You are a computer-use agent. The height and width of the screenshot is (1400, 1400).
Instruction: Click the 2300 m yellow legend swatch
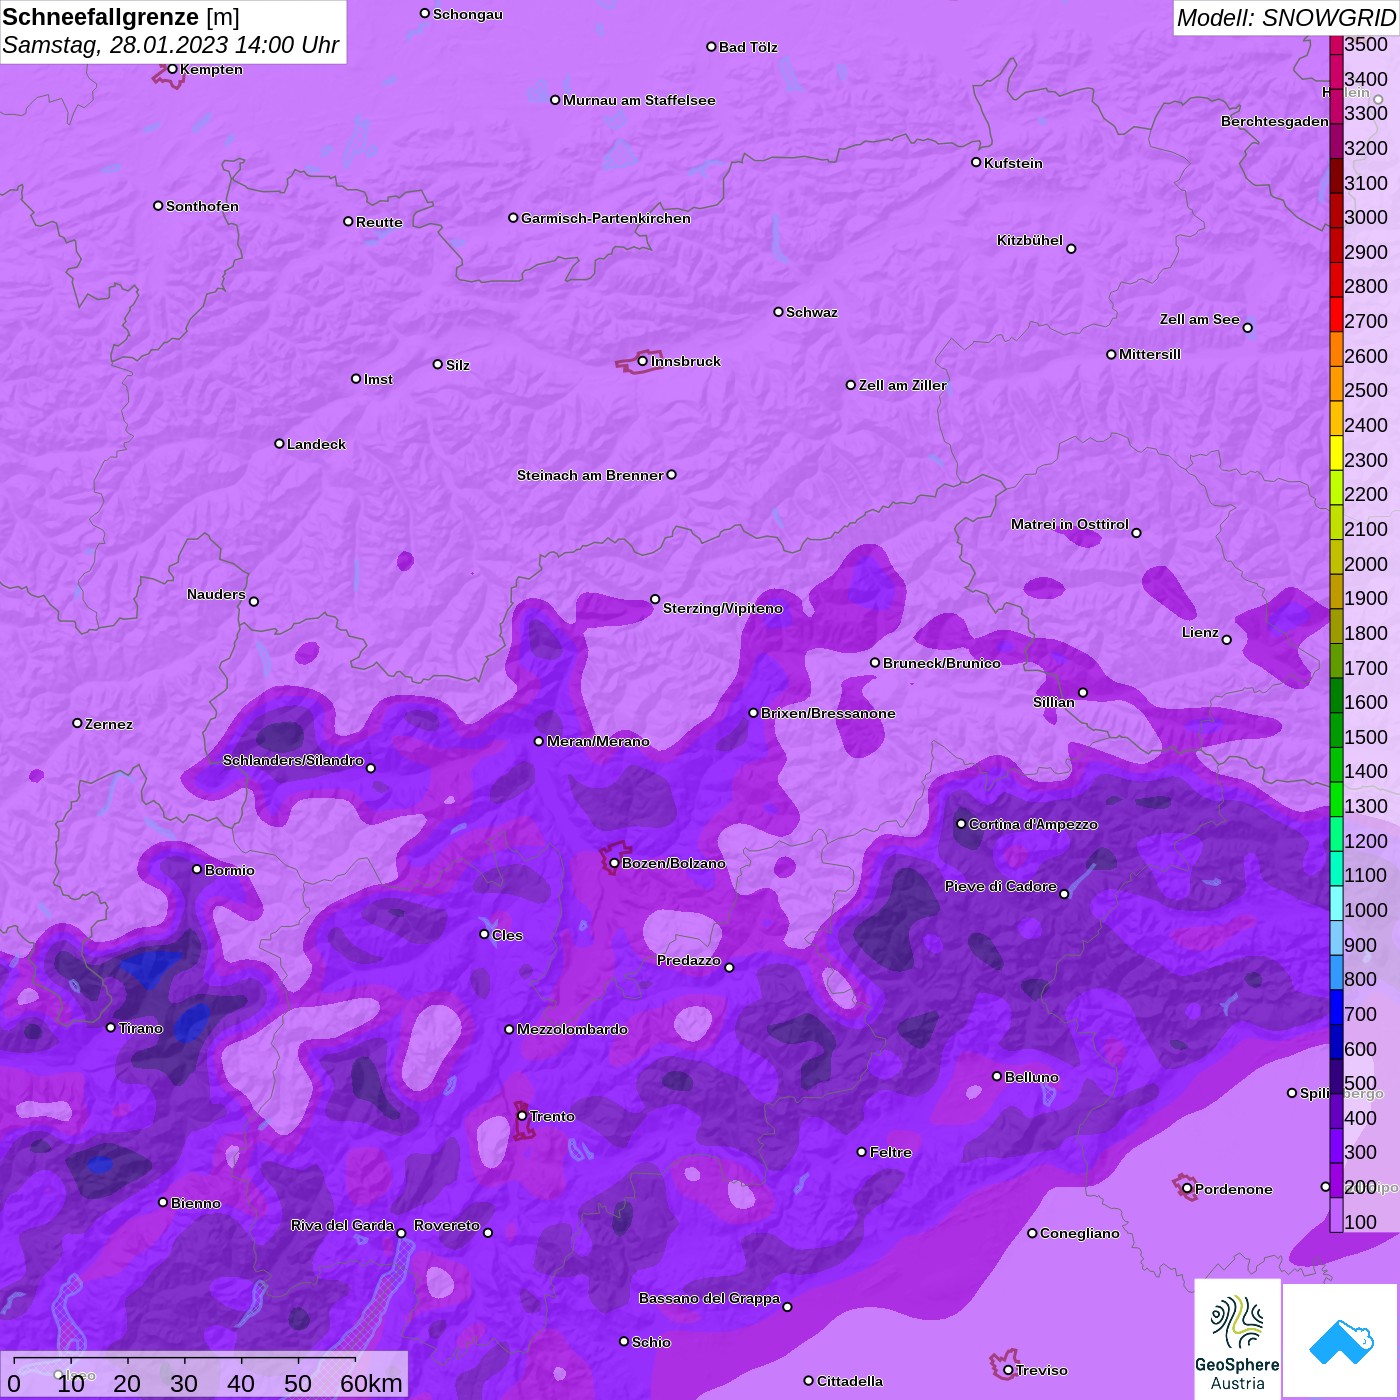(1336, 453)
